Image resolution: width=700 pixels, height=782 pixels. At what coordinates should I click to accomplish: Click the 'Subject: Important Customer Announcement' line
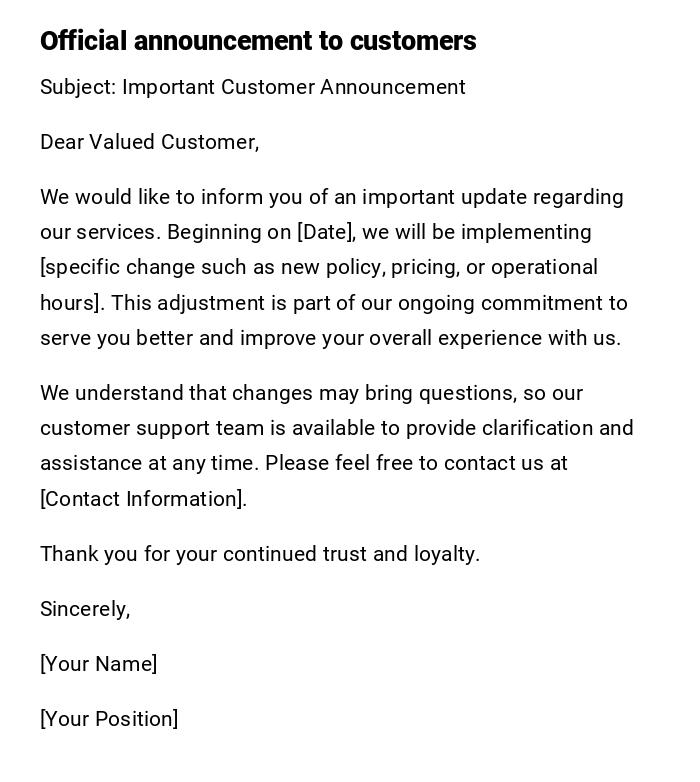[252, 87]
